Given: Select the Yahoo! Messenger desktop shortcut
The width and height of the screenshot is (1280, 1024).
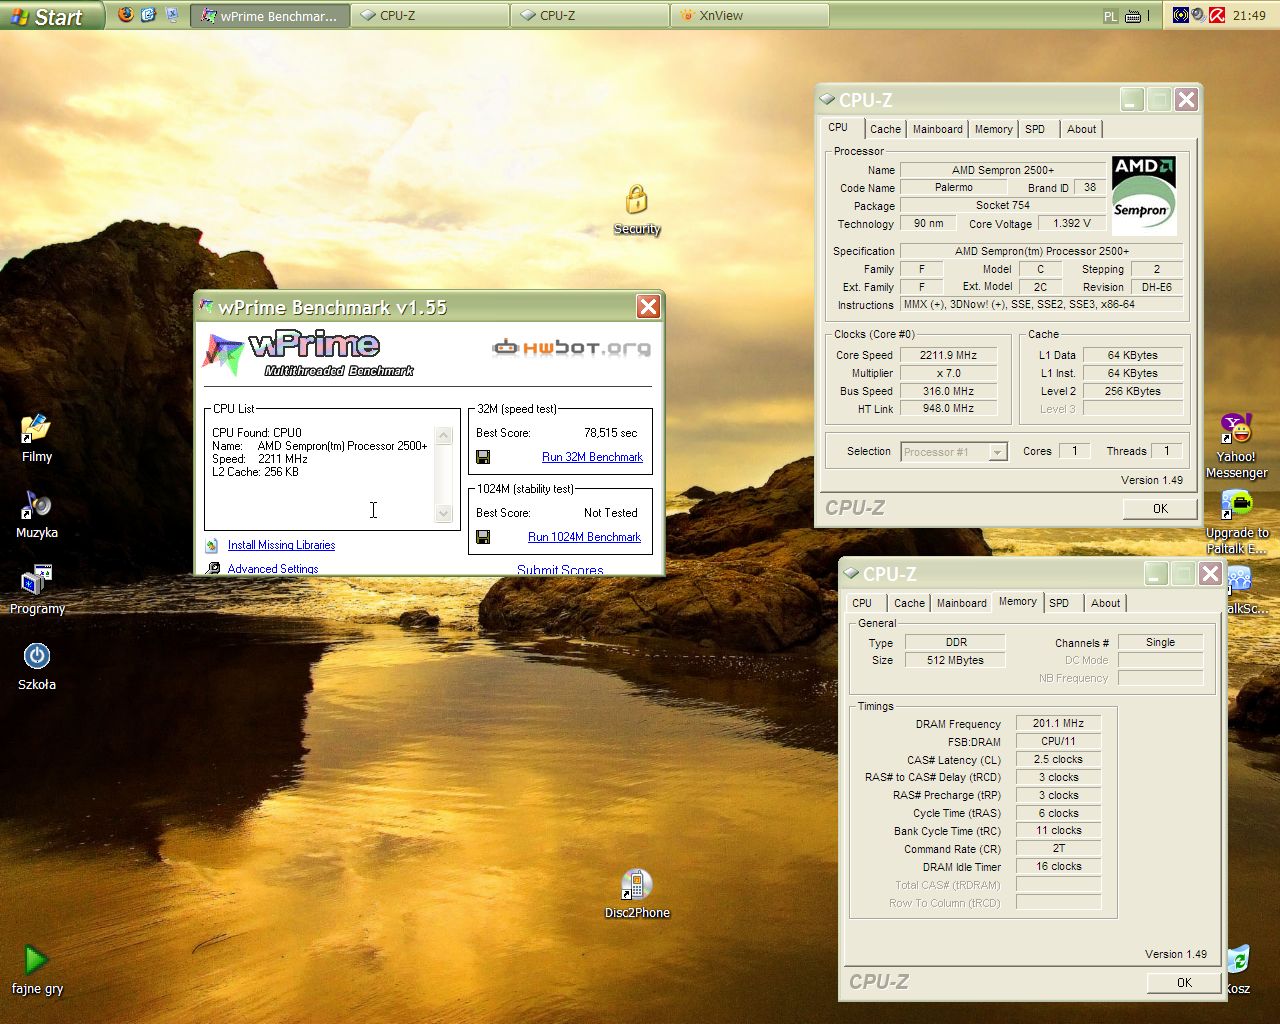Looking at the screenshot, I should click(1237, 446).
